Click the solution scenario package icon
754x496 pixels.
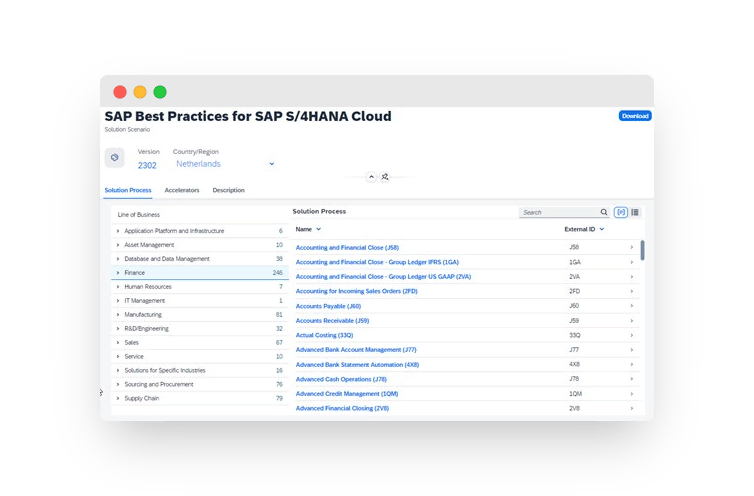pyautogui.click(x=114, y=158)
